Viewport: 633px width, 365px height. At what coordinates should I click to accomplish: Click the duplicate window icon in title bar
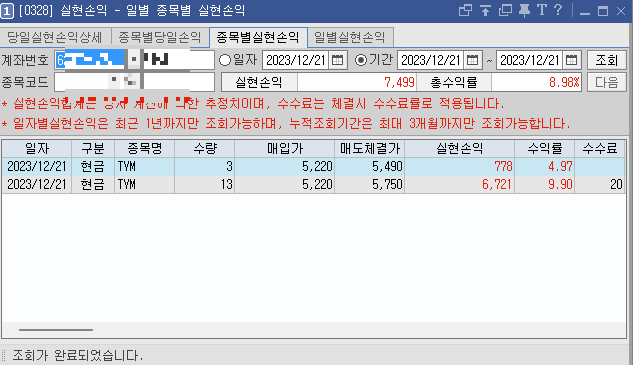tap(505, 10)
